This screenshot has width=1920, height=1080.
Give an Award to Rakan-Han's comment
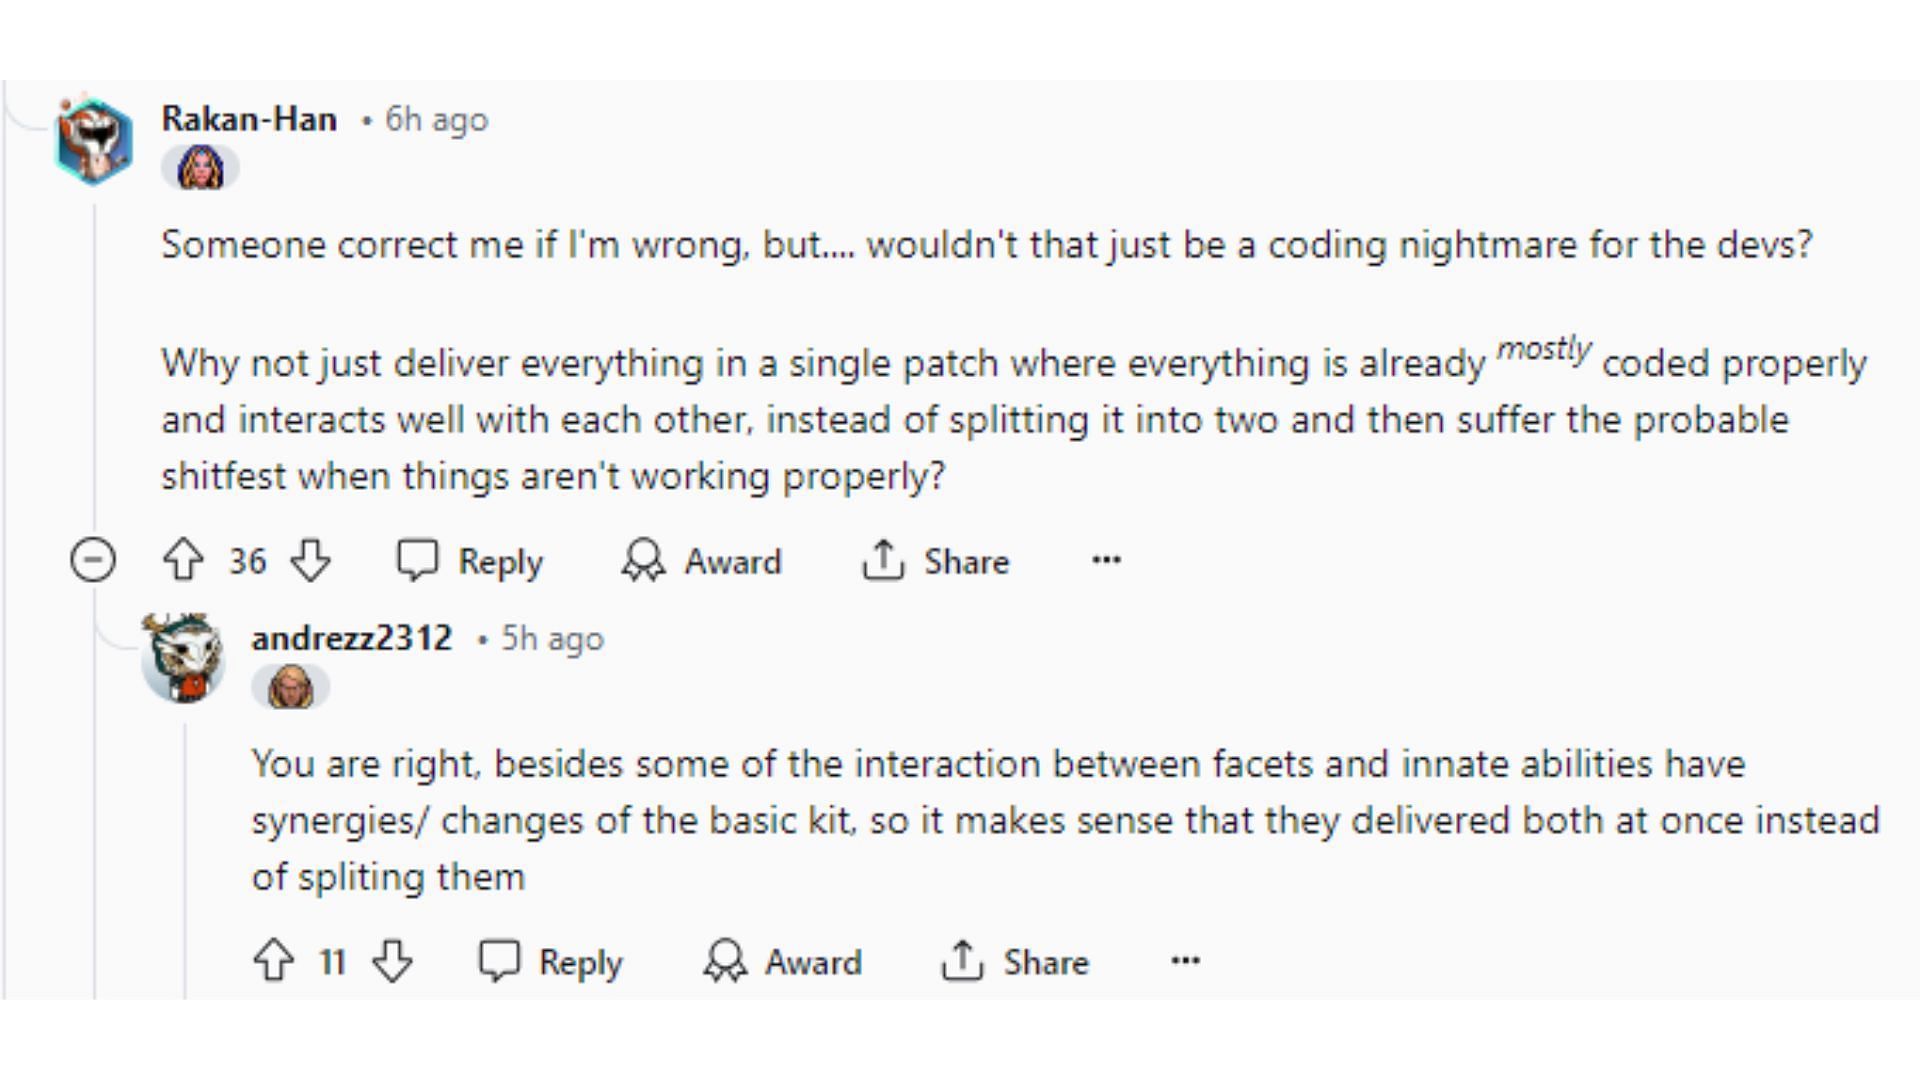(702, 561)
